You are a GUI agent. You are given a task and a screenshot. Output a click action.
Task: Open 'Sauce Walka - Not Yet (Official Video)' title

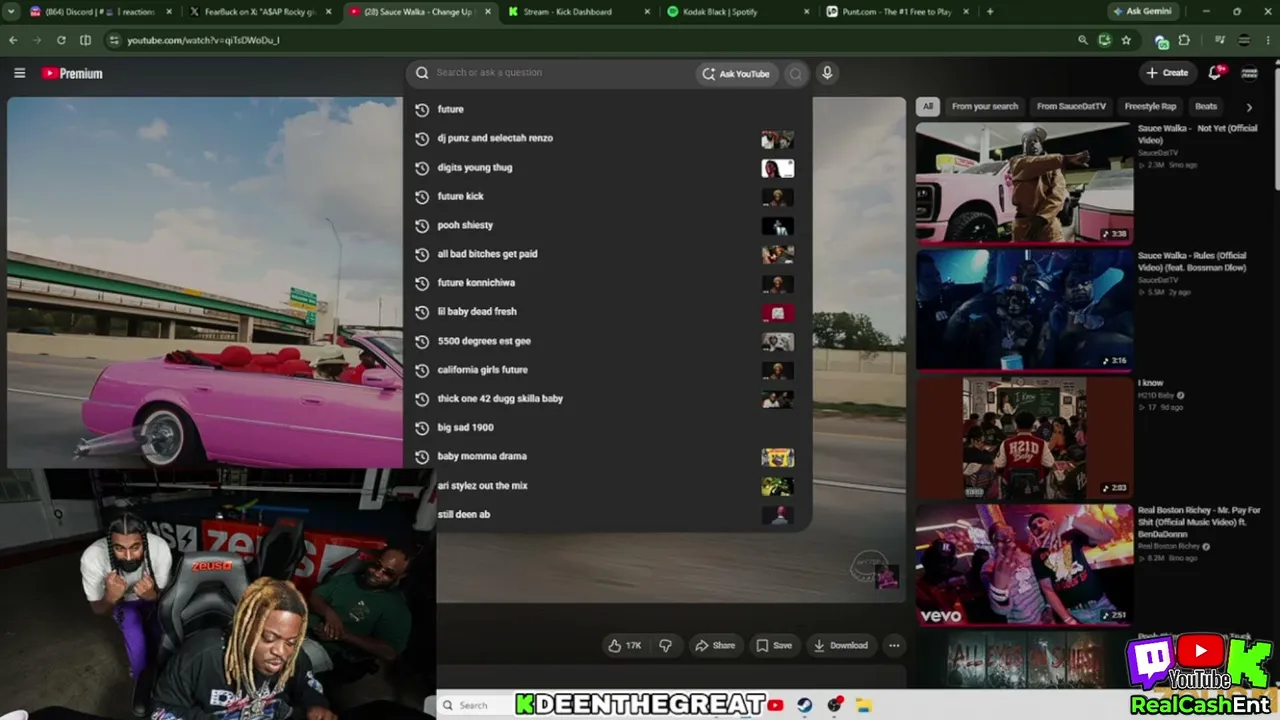[1198, 134]
